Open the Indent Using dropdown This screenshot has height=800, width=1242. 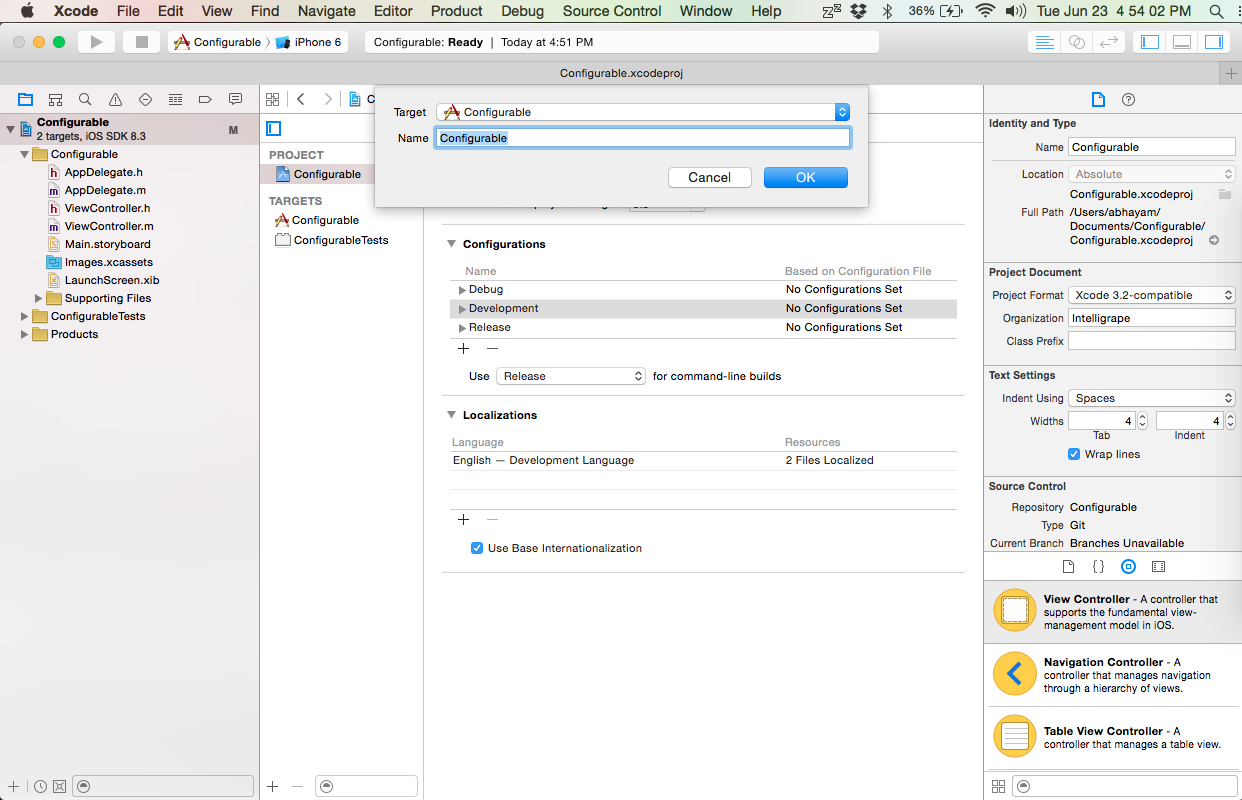pyautogui.click(x=1152, y=398)
